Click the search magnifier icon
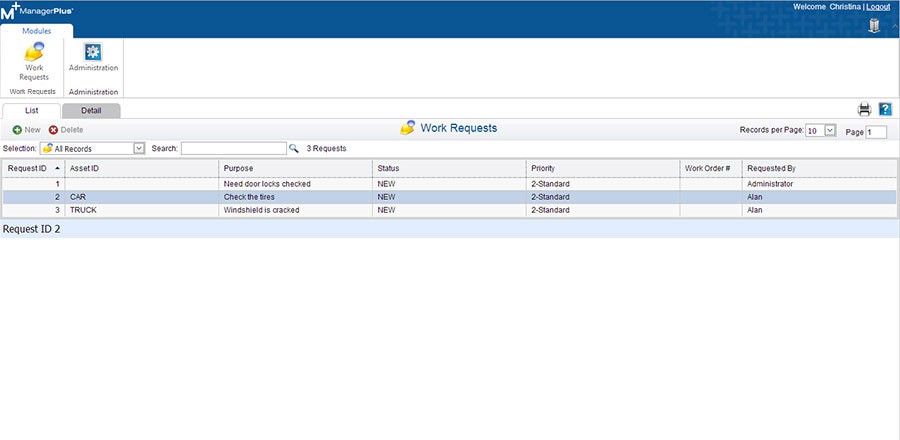 294,148
